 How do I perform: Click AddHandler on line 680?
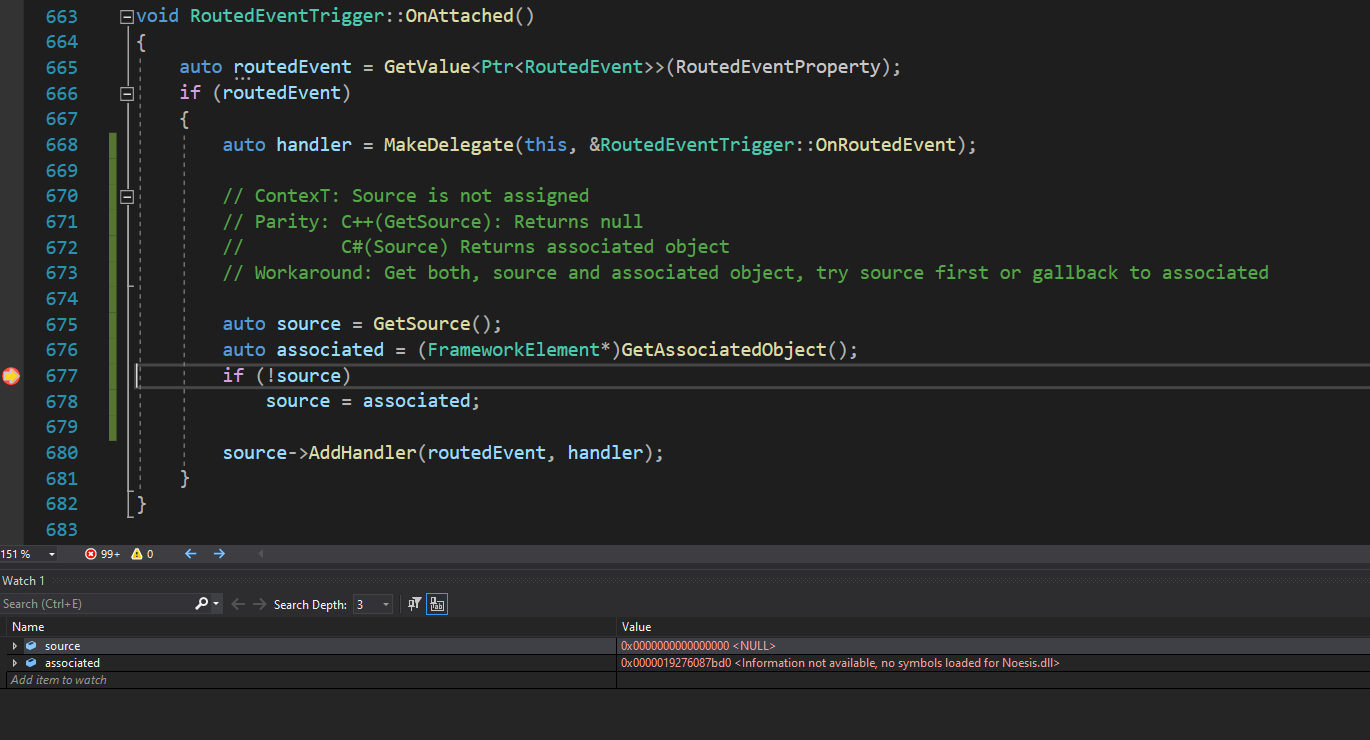tap(362, 453)
